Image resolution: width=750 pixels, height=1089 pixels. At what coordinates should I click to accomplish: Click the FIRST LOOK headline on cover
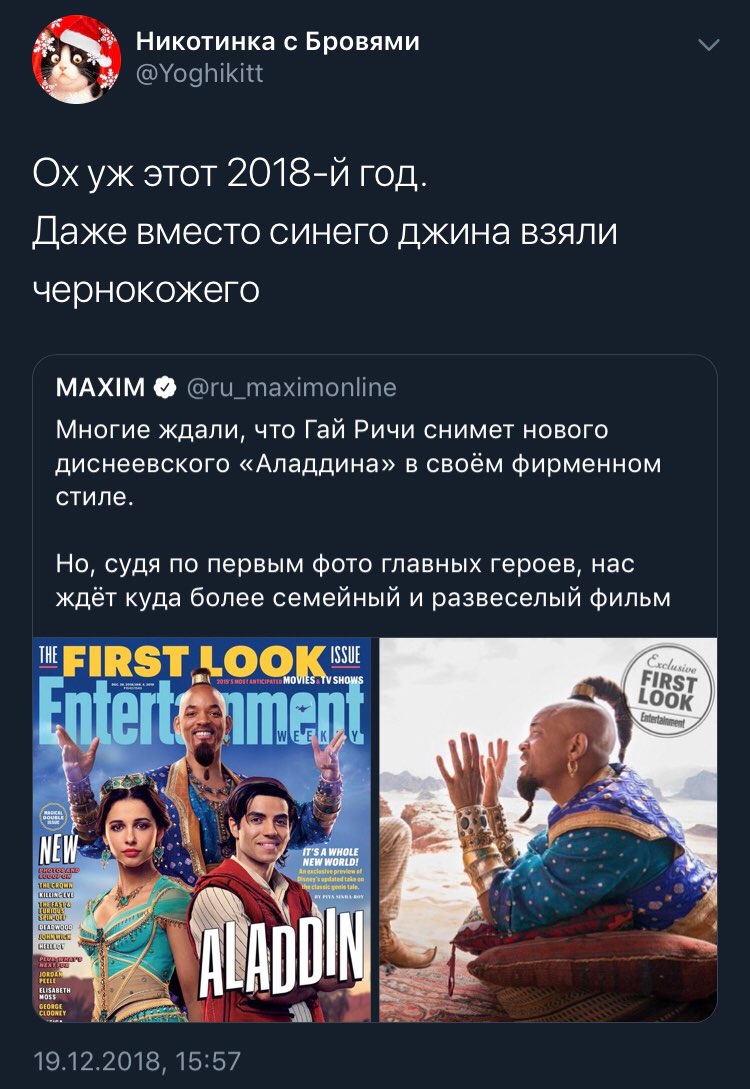194,660
